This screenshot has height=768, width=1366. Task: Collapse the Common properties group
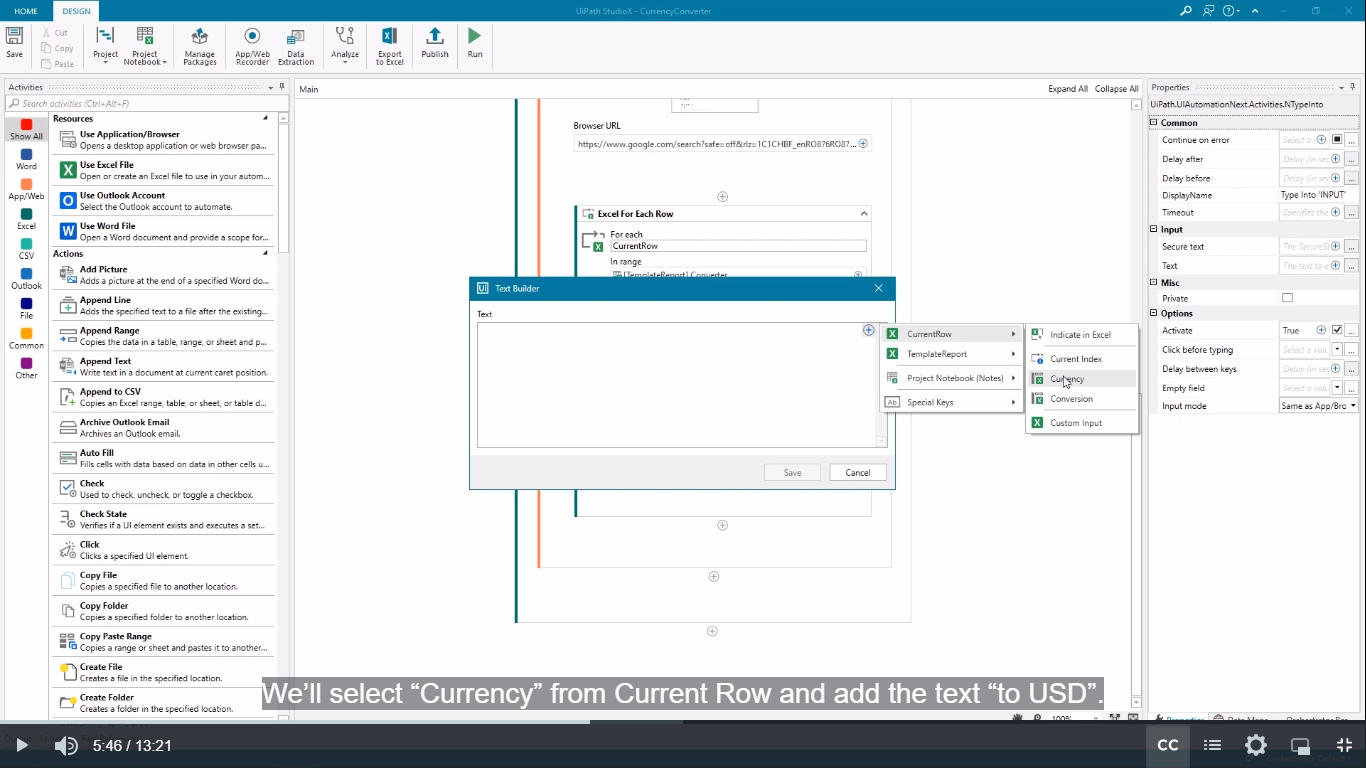1154,123
